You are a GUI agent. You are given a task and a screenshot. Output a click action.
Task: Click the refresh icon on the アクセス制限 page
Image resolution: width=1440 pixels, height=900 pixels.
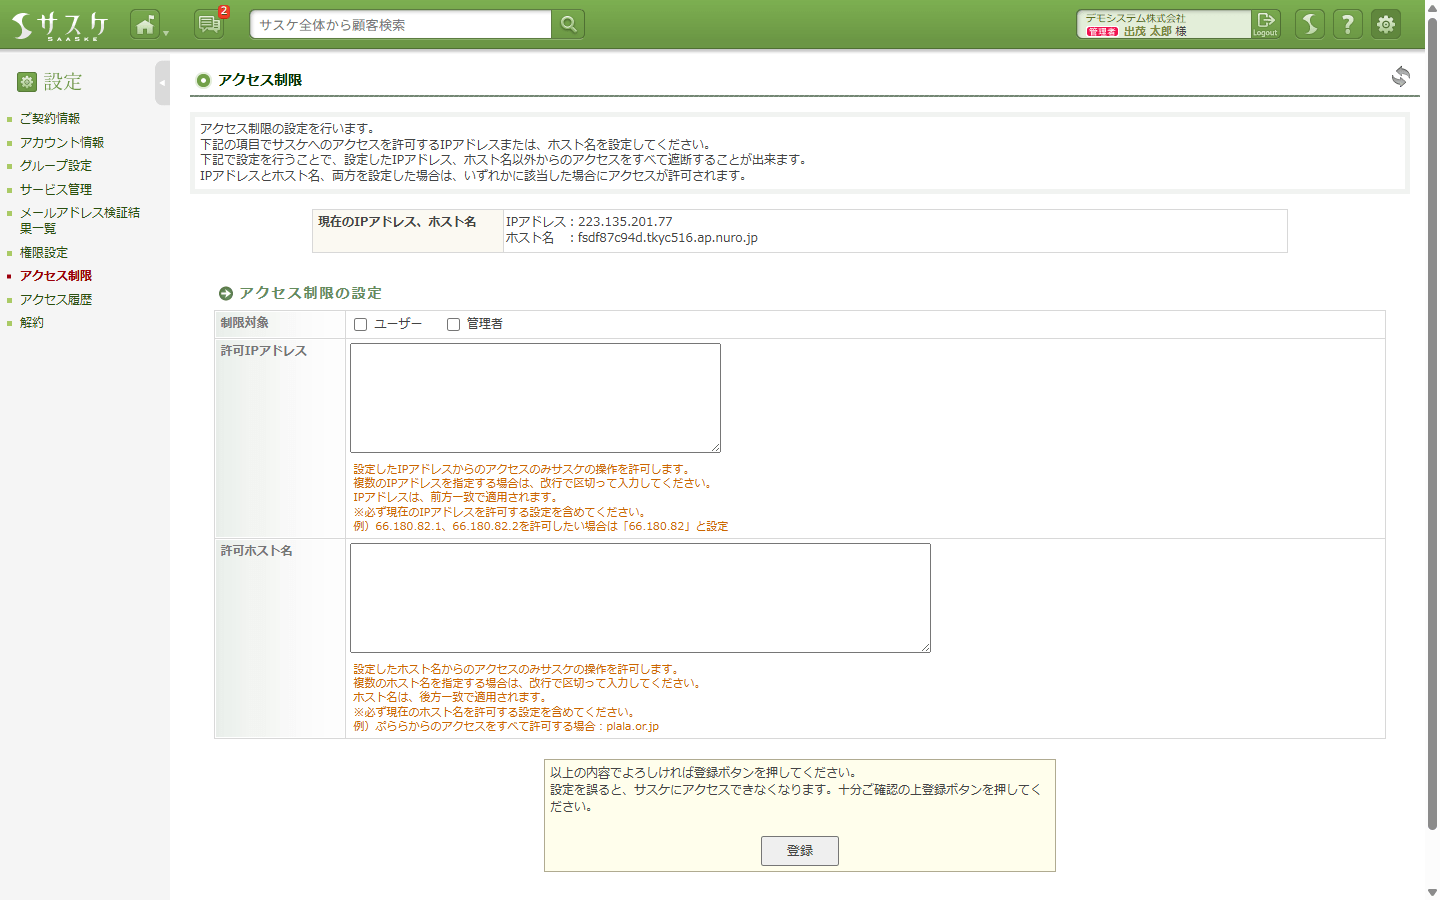coord(1402,76)
